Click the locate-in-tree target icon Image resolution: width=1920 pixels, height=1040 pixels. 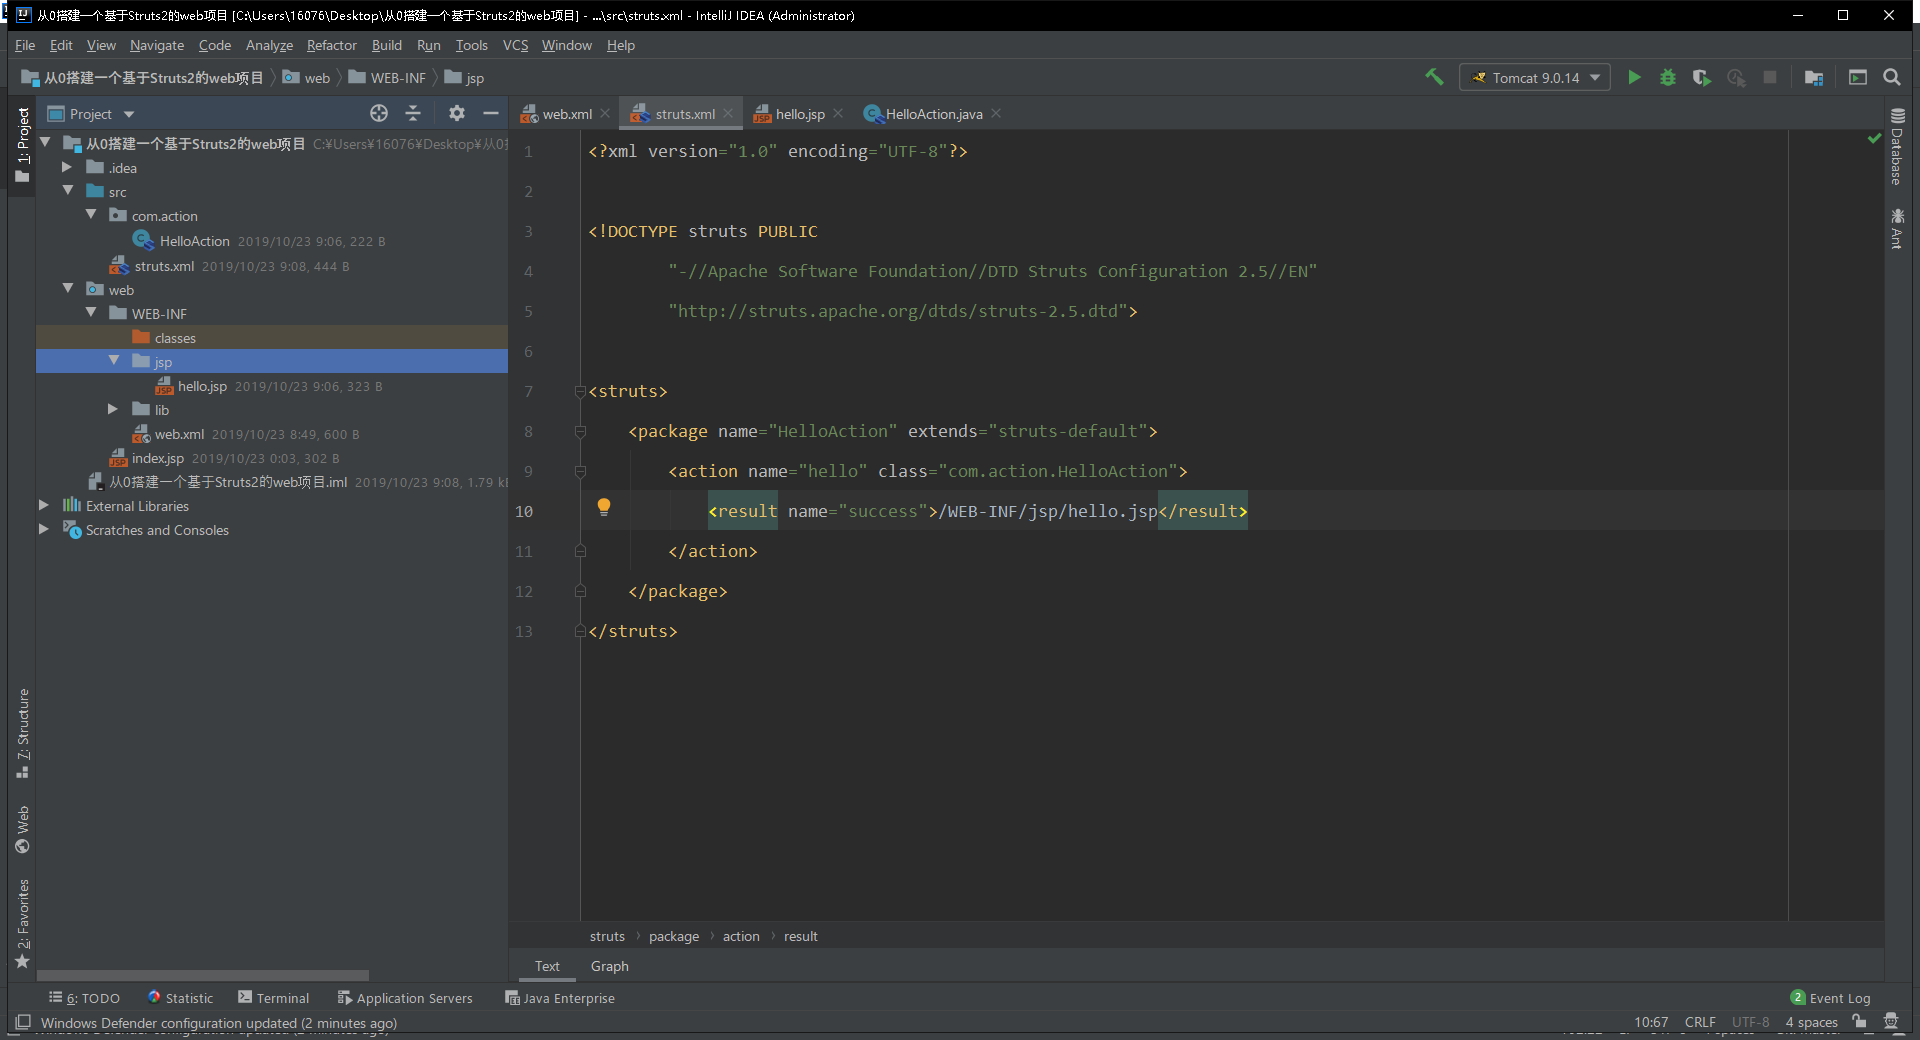point(379,113)
